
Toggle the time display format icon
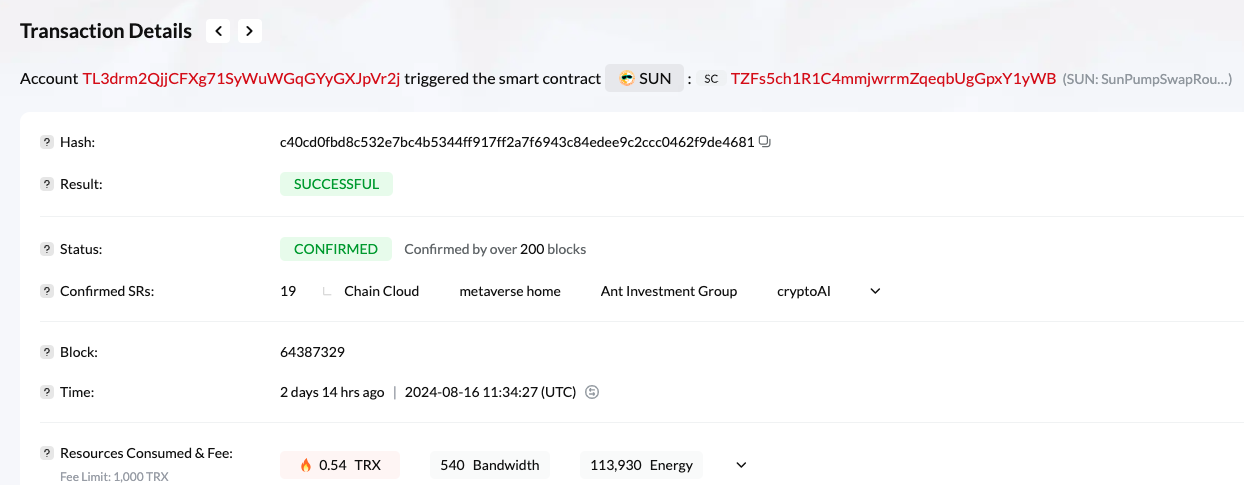click(592, 392)
